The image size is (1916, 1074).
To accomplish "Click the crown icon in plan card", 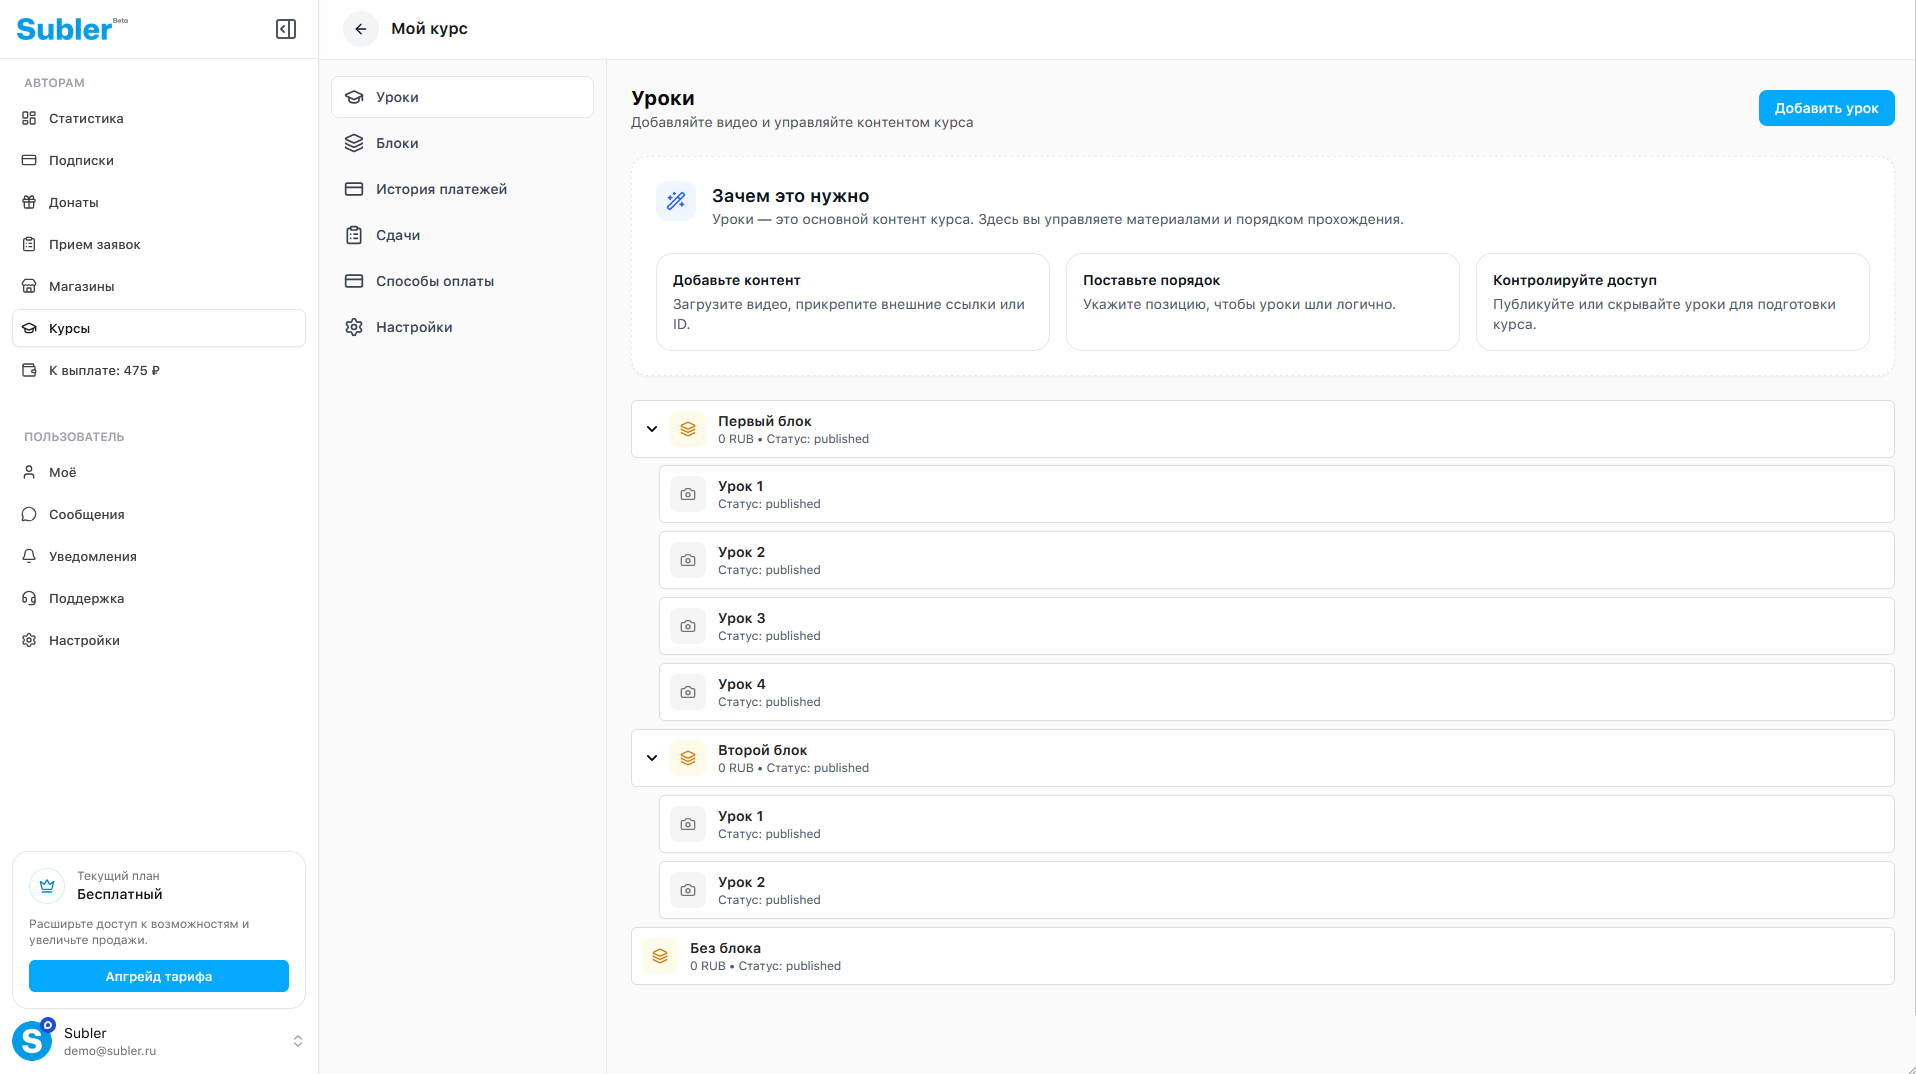I will (x=47, y=885).
